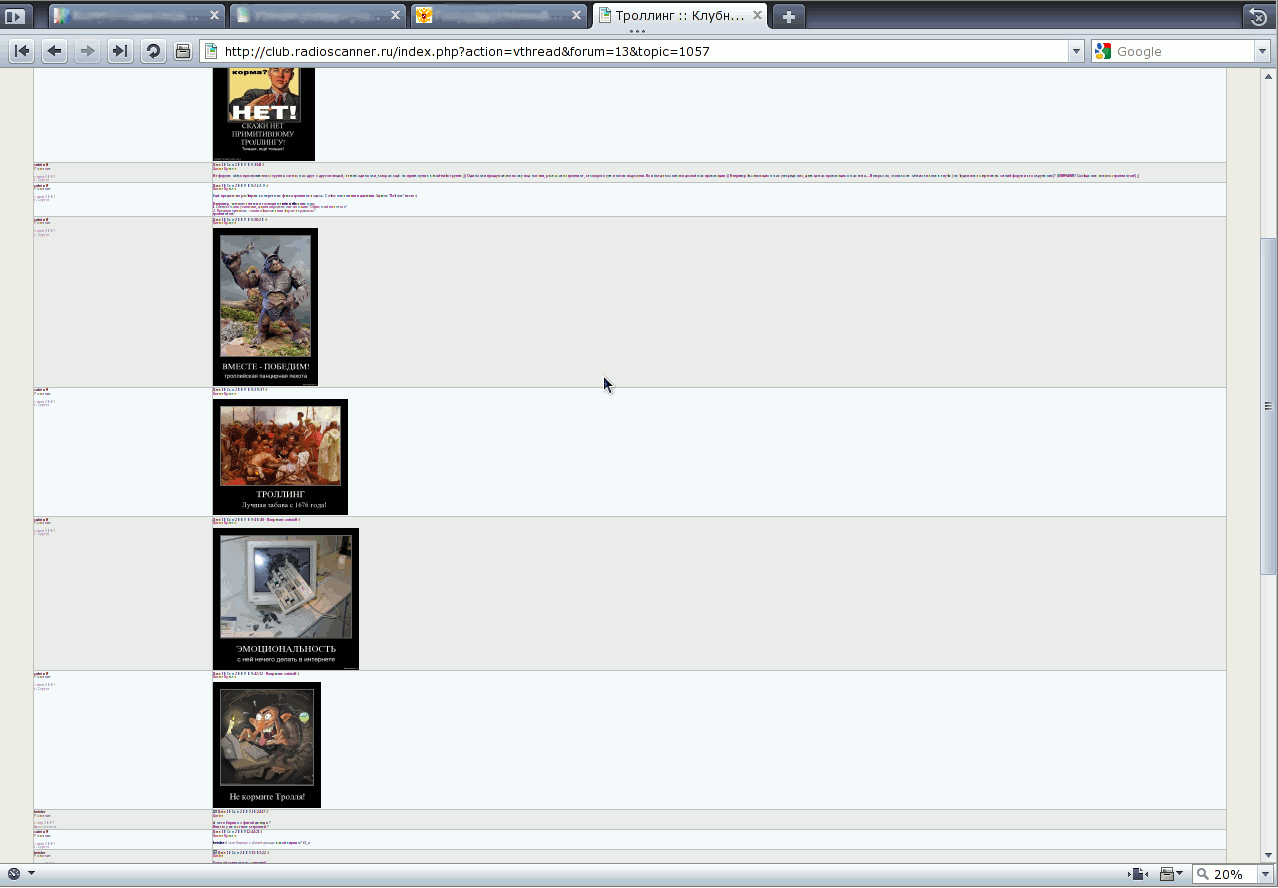Click the scrollbar up arrow
The height and width of the screenshot is (888, 1278).
(1268, 77)
